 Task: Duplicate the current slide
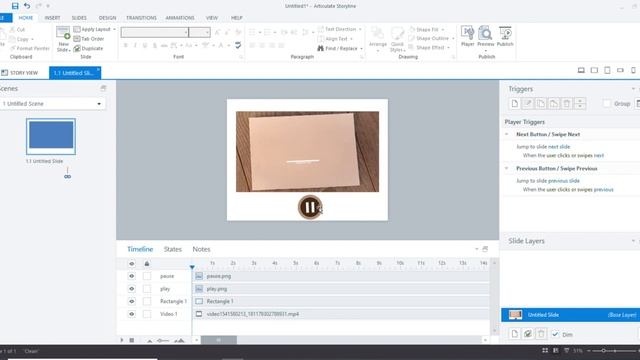point(89,48)
